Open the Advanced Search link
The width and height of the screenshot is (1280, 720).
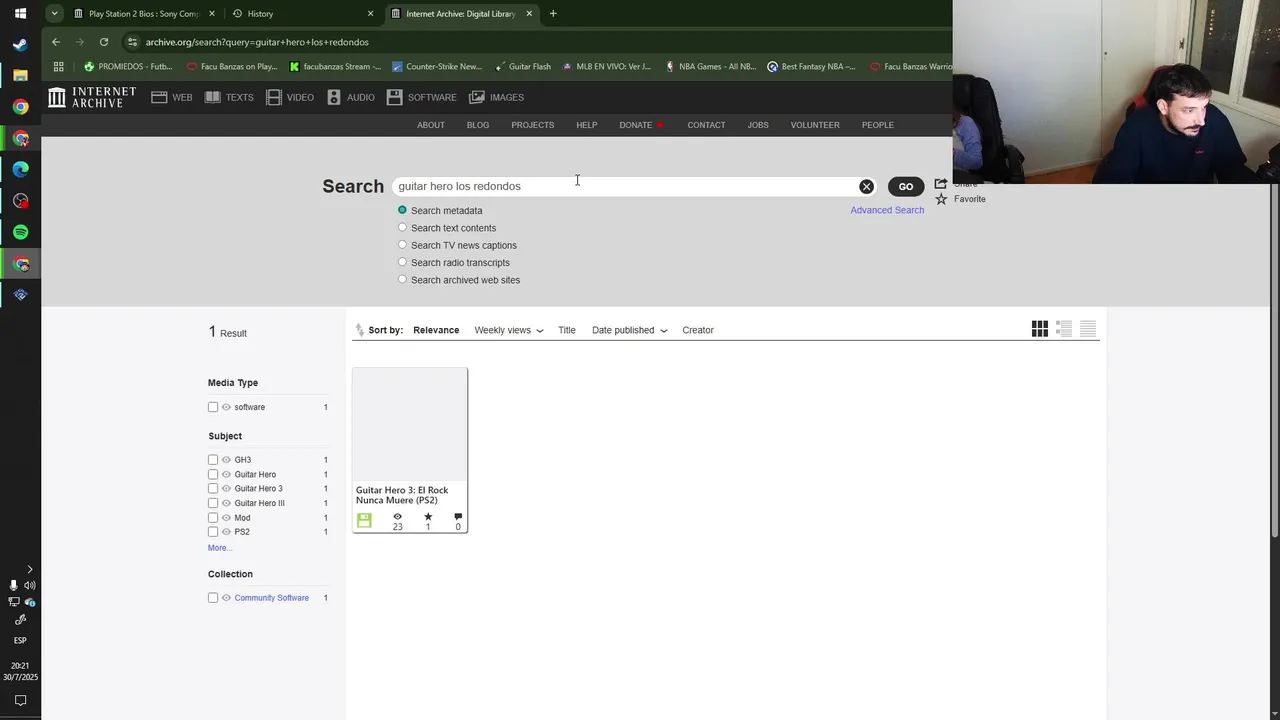click(887, 210)
